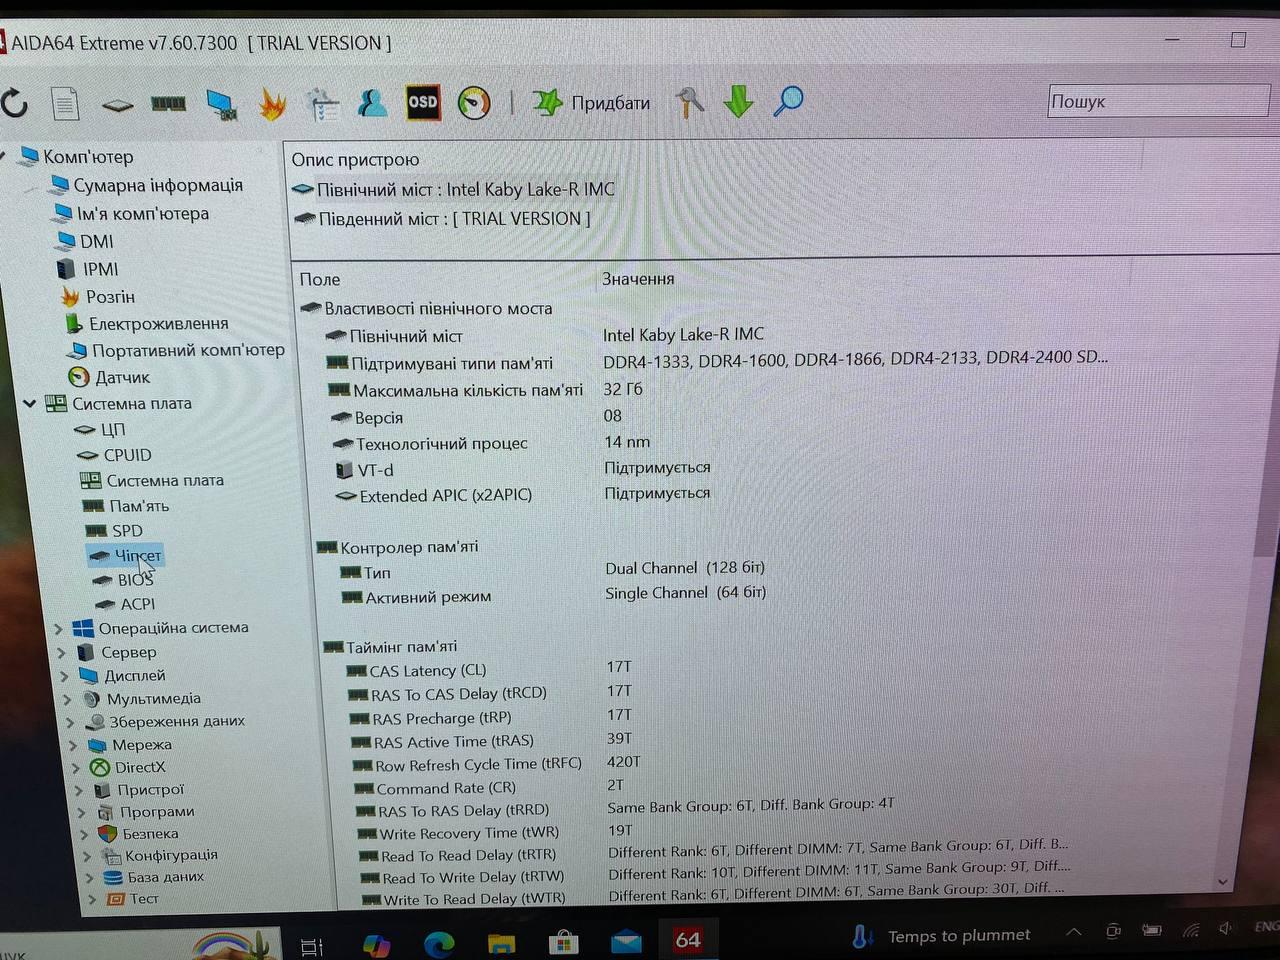Expand the Мережа branch
The image size is (1280, 960).
point(73,745)
